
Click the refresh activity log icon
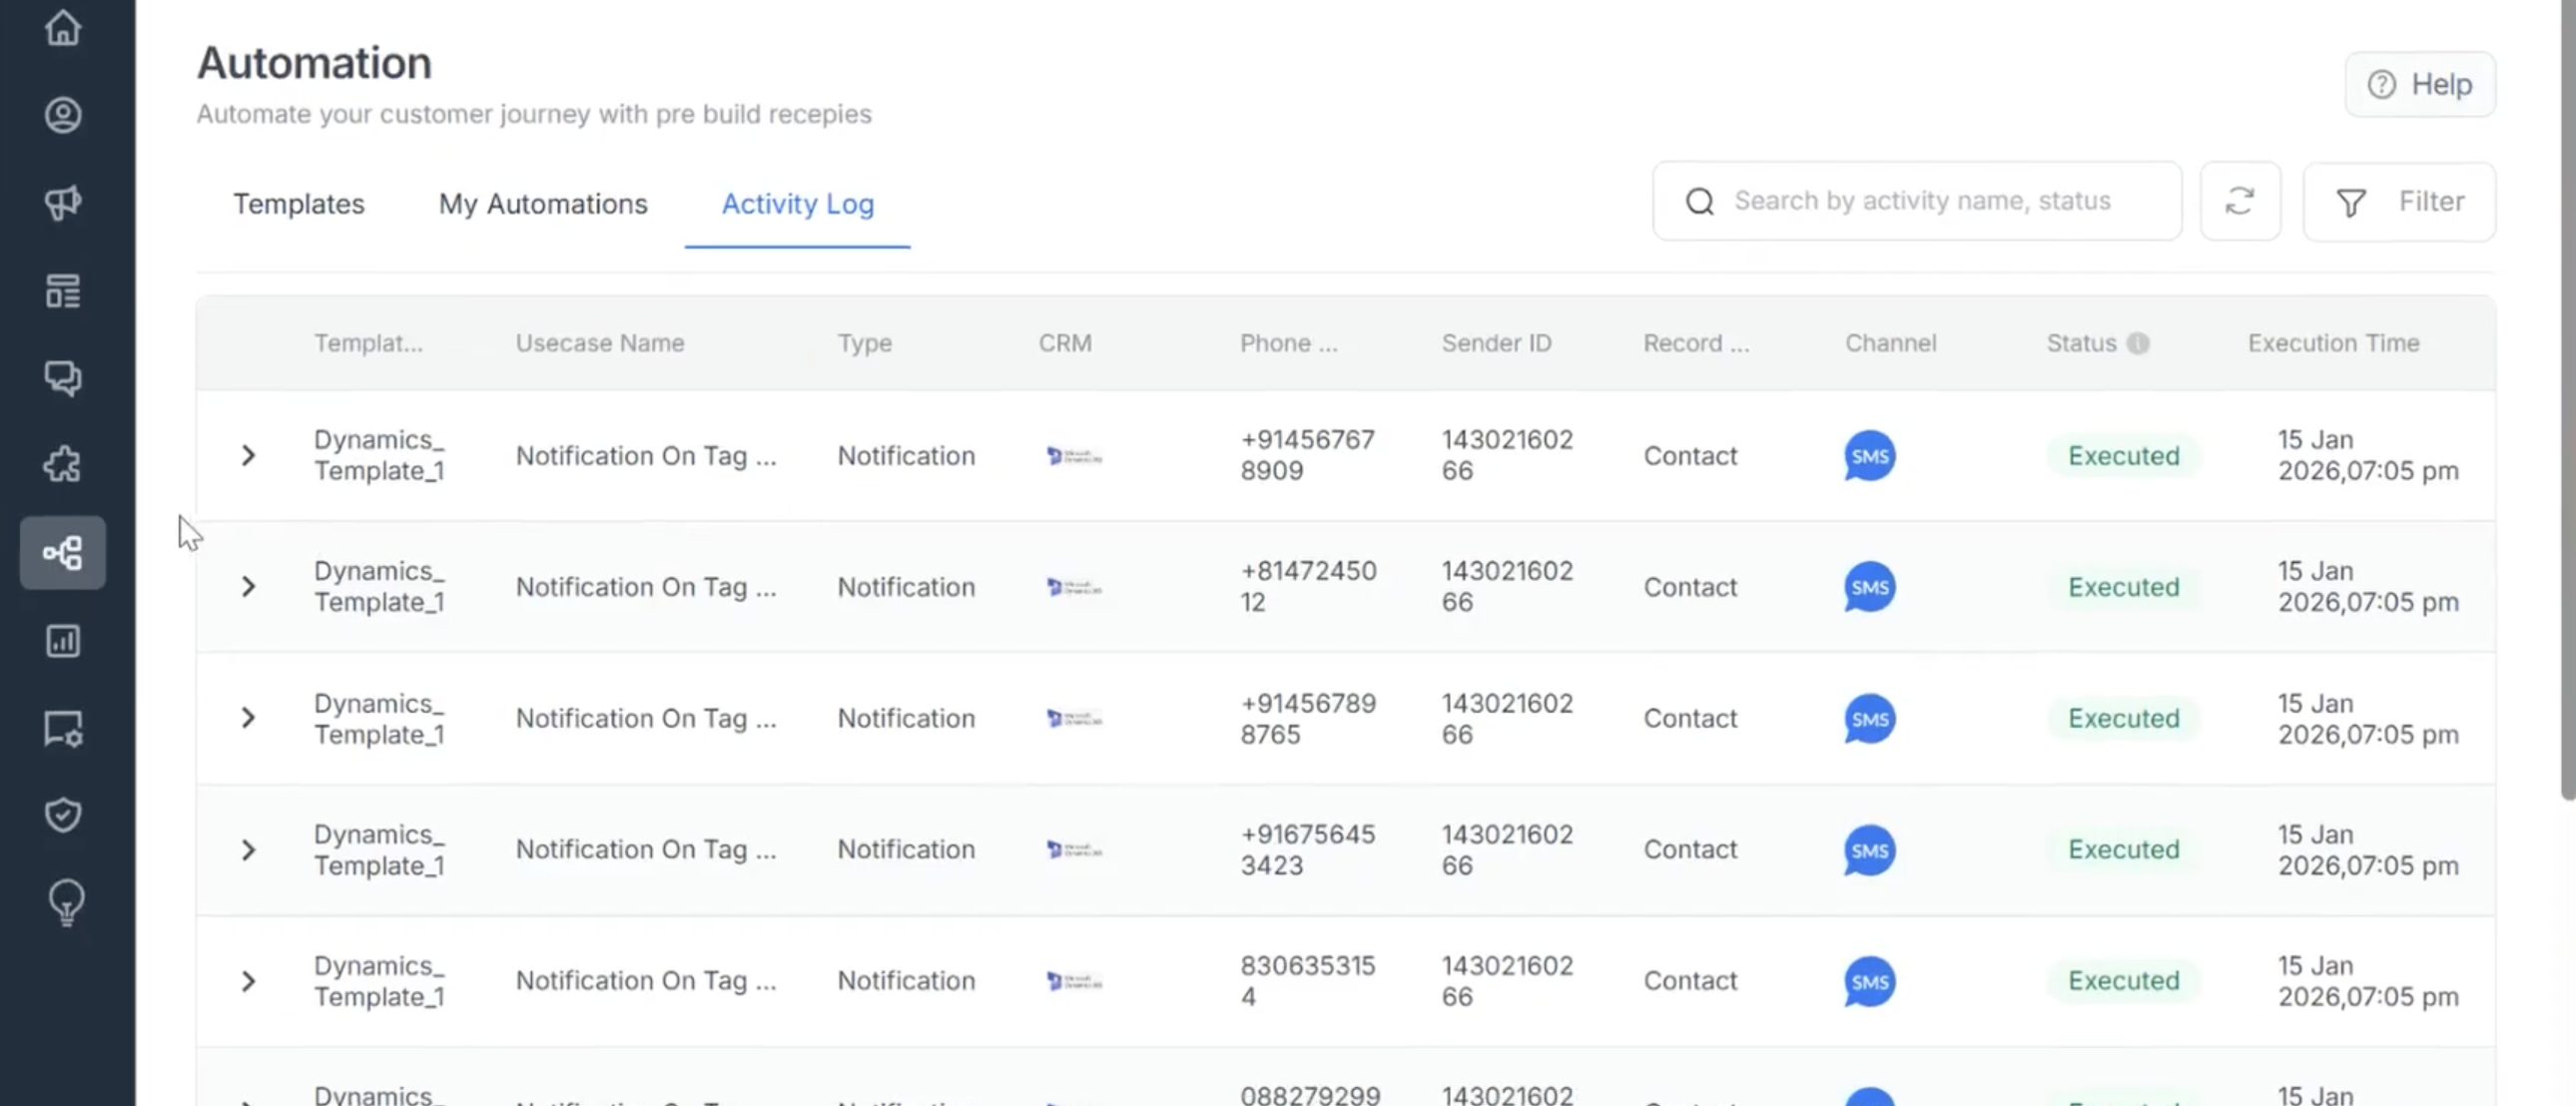2240,201
